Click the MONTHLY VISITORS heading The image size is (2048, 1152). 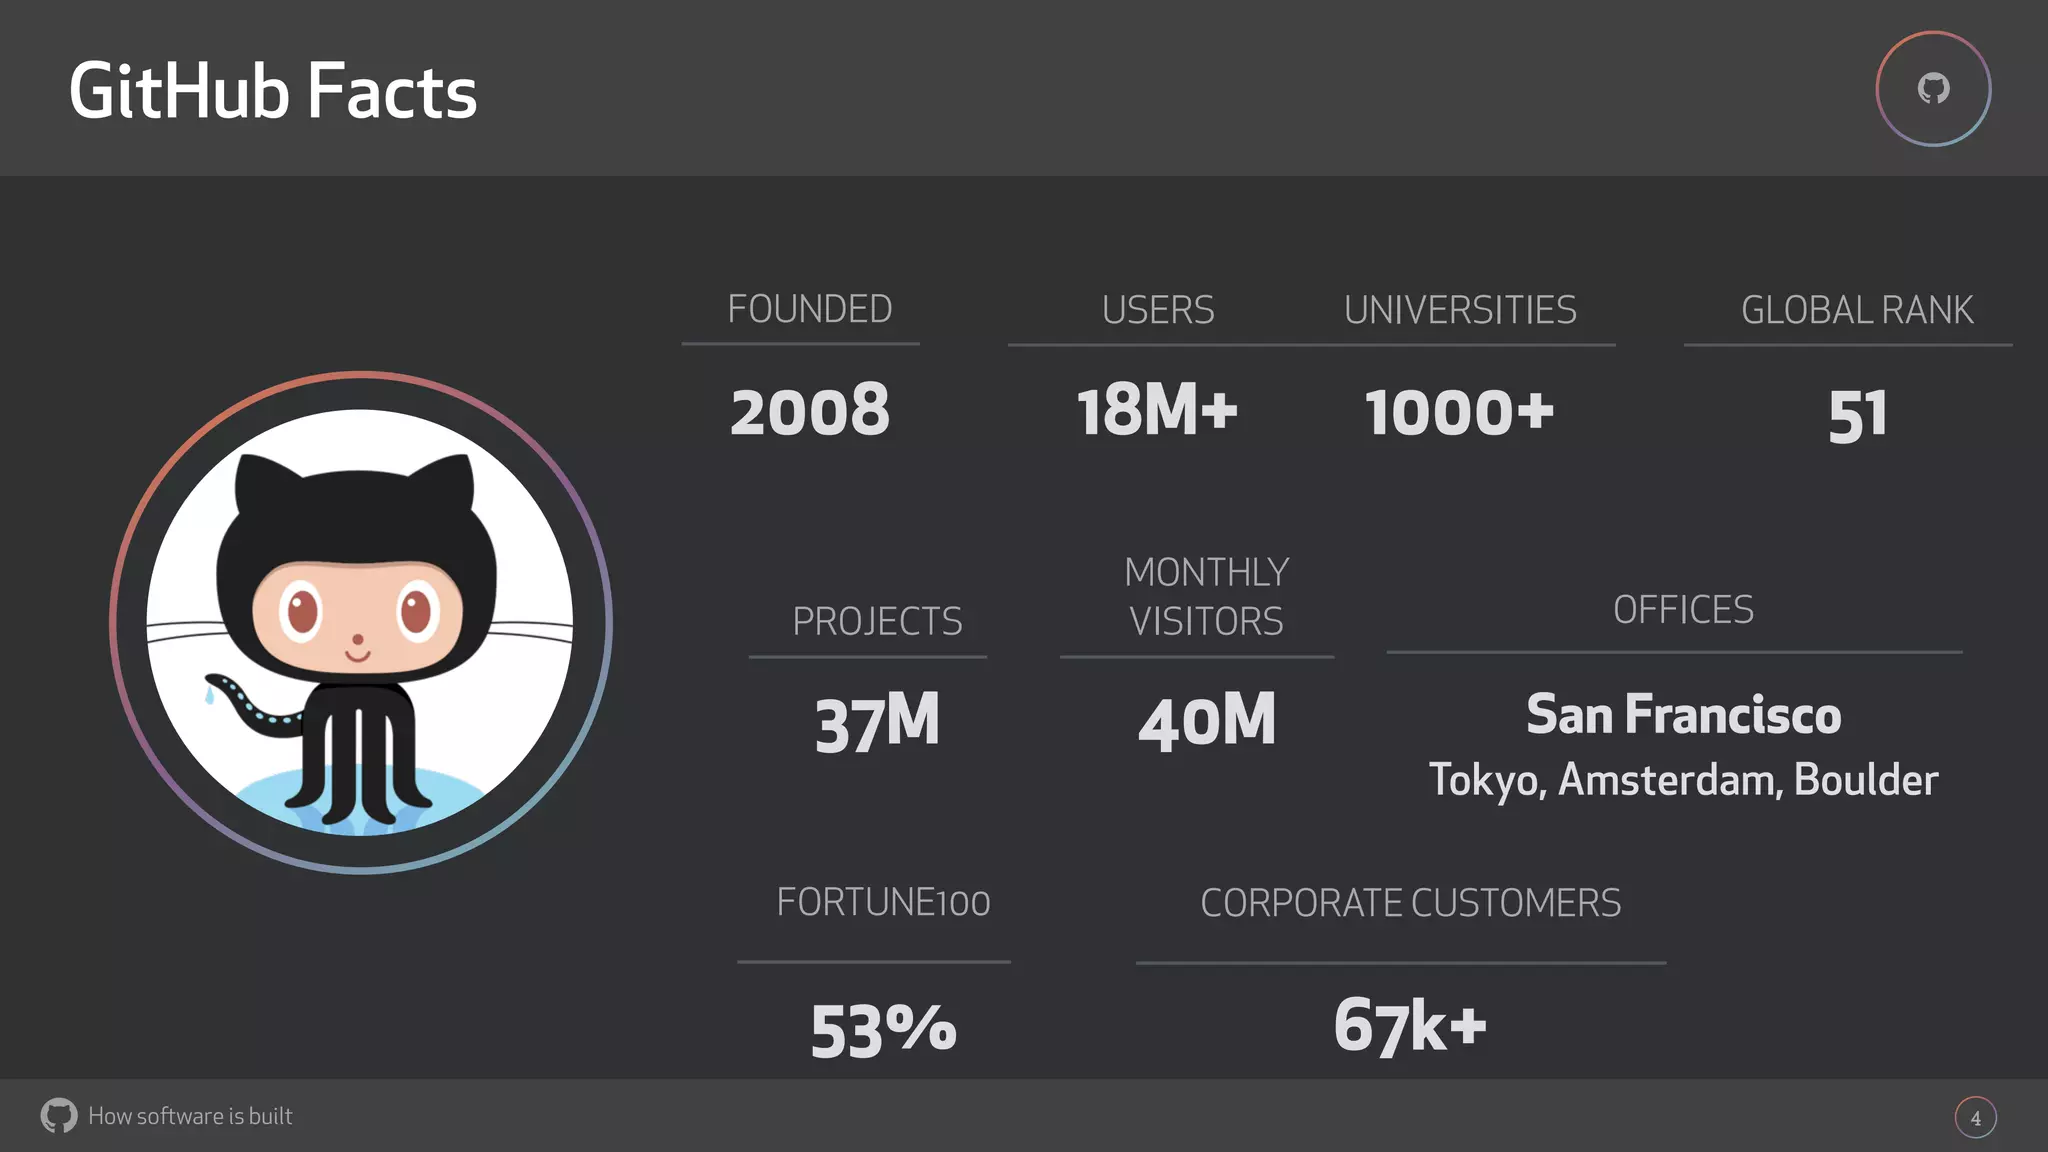click(x=1207, y=596)
